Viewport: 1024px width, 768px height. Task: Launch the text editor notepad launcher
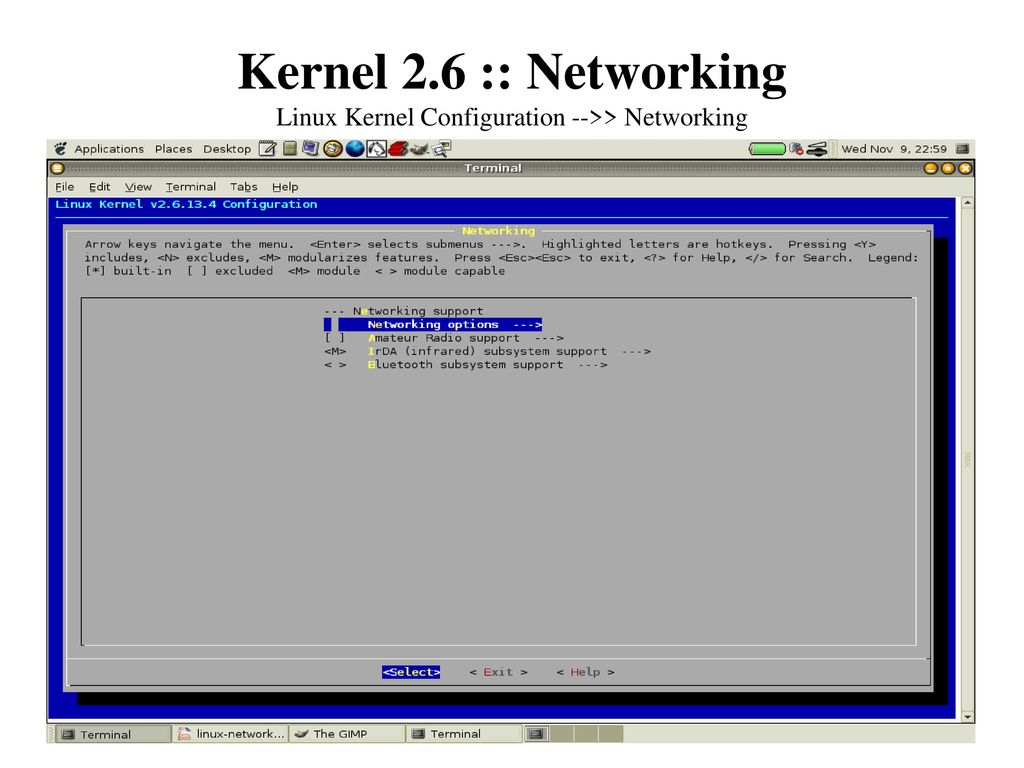point(267,149)
